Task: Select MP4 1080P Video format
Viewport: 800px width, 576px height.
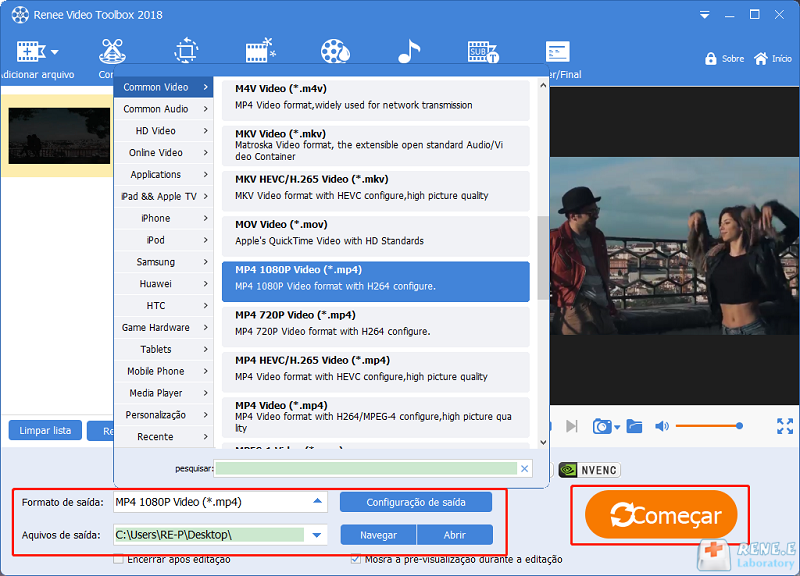Action: pos(376,281)
